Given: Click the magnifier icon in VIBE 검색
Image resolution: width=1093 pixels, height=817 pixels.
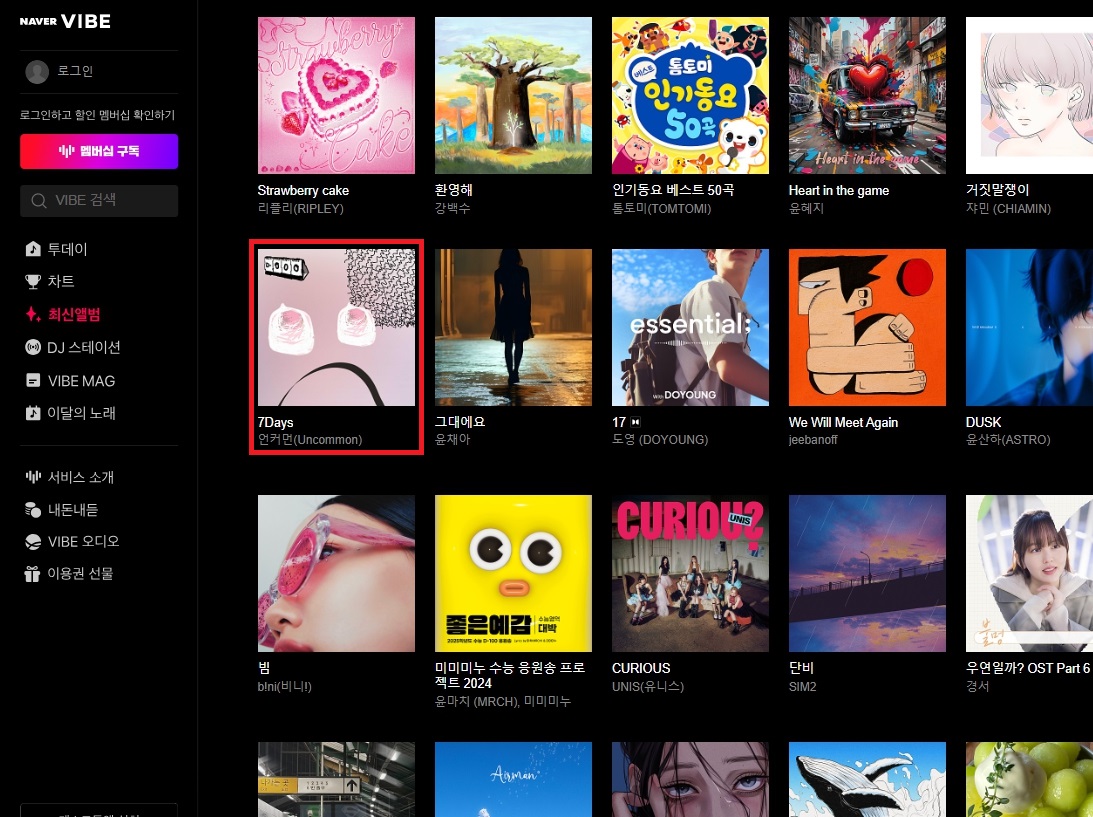Looking at the screenshot, I should click(x=39, y=201).
